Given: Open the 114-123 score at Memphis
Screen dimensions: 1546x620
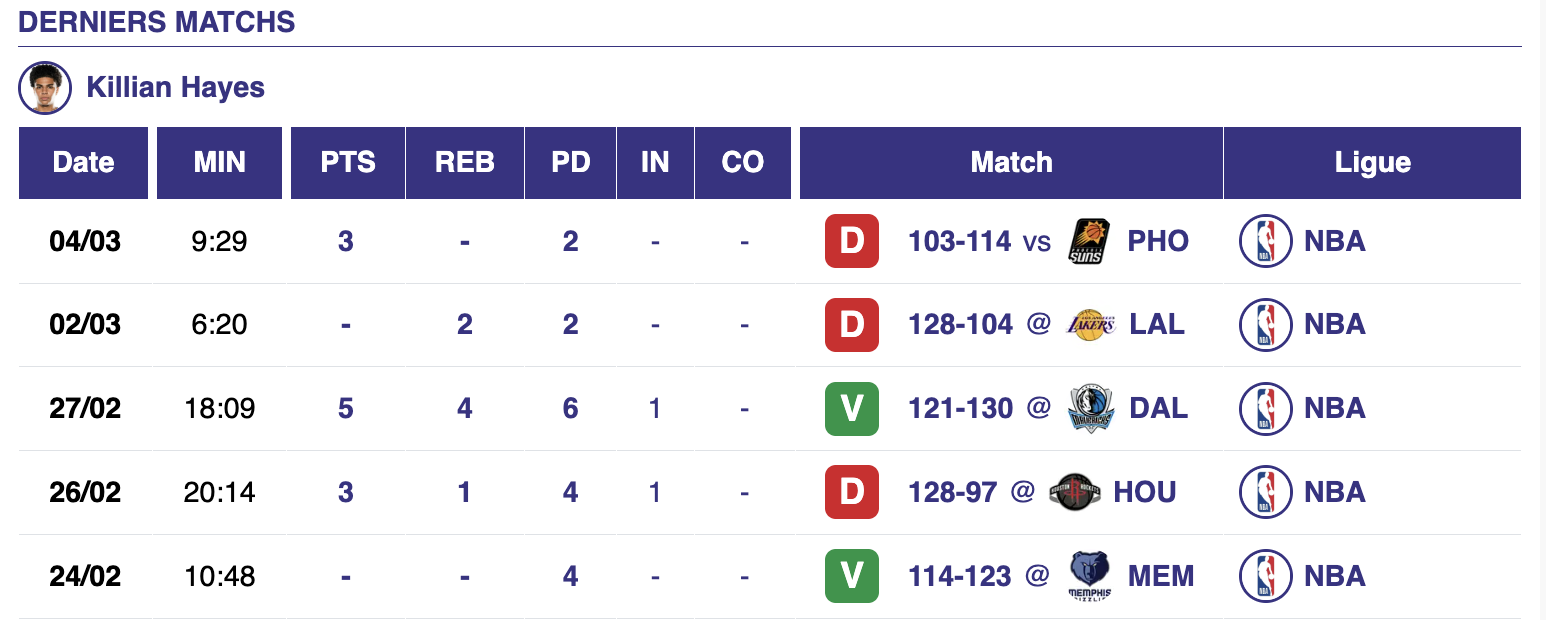Looking at the screenshot, I should coord(959,576).
